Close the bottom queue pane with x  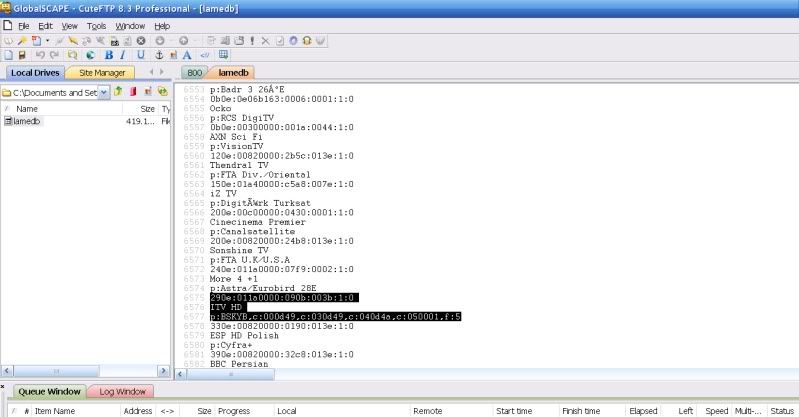[x=3, y=387]
